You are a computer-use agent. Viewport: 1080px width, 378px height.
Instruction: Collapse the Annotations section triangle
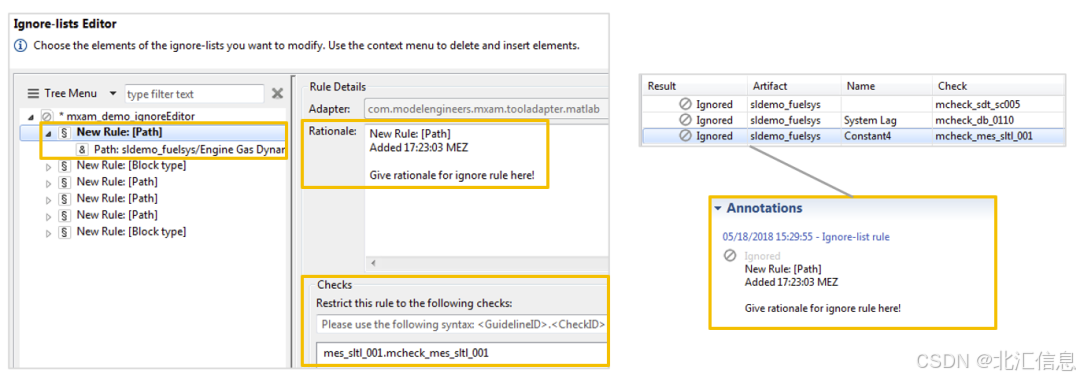click(x=718, y=208)
